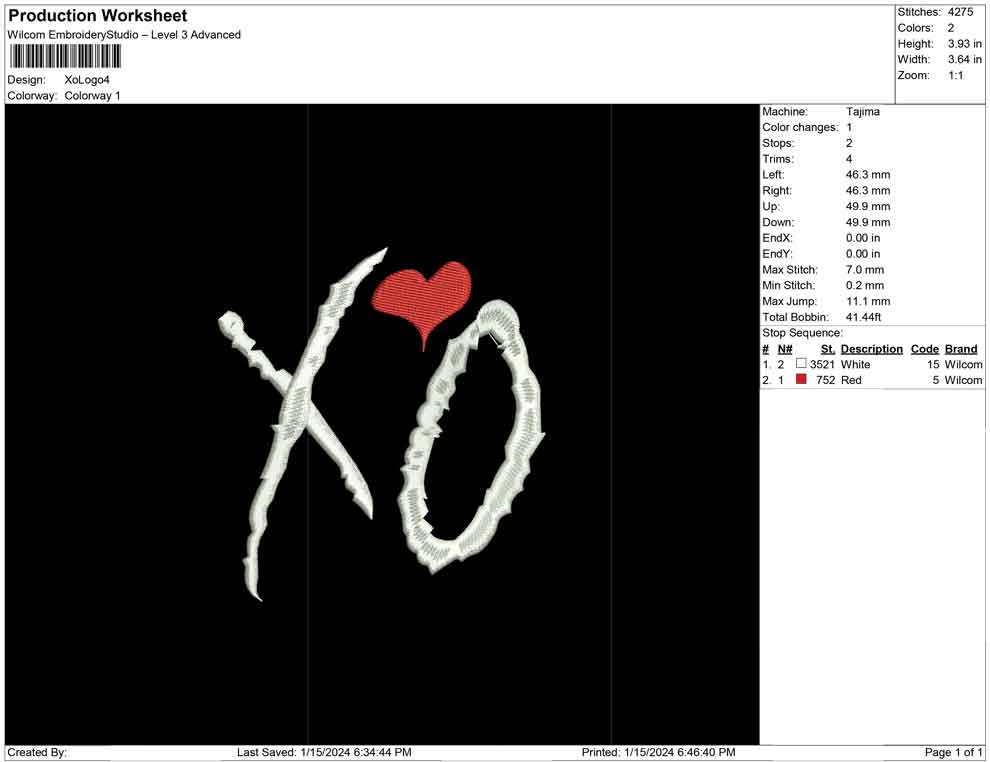The image size is (990, 762).
Task: Click the red thread color swatch
Action: pyautogui.click(x=801, y=379)
